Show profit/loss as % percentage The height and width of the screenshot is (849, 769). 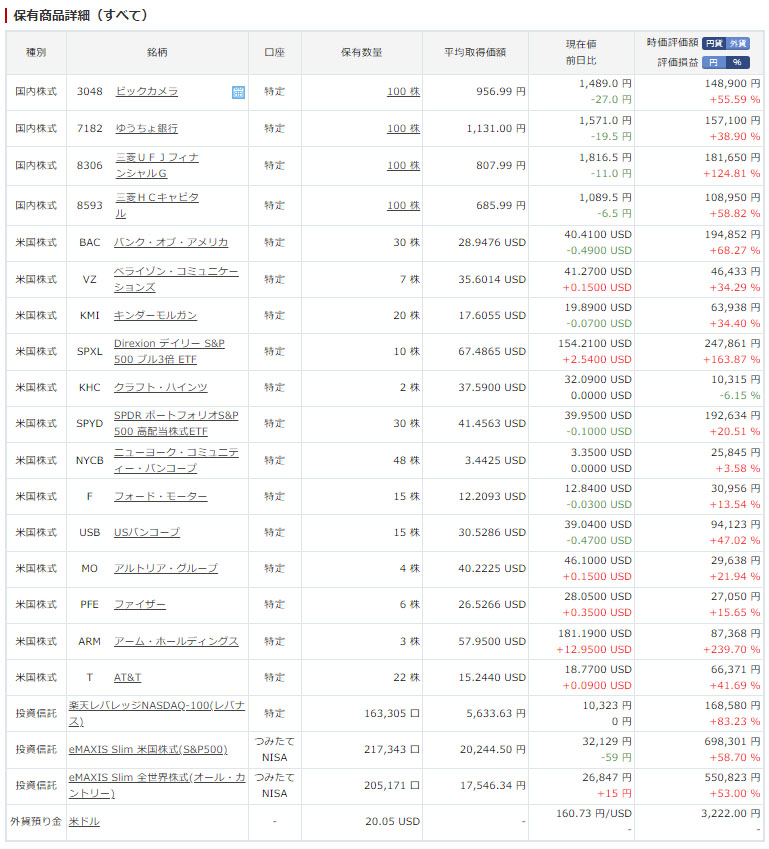(737, 62)
